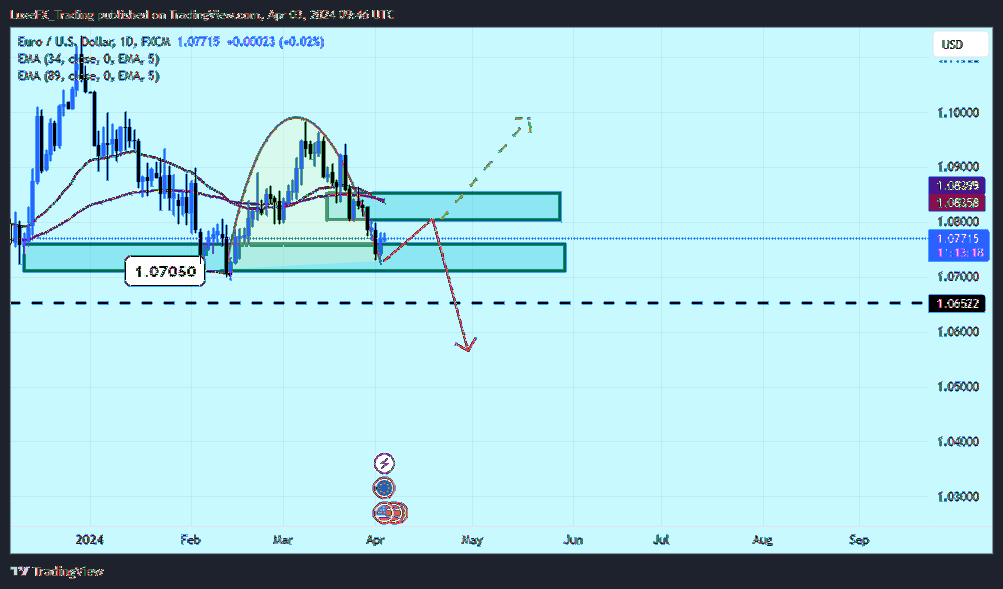
Task: Click the May label on time axis
Action: click(x=472, y=540)
